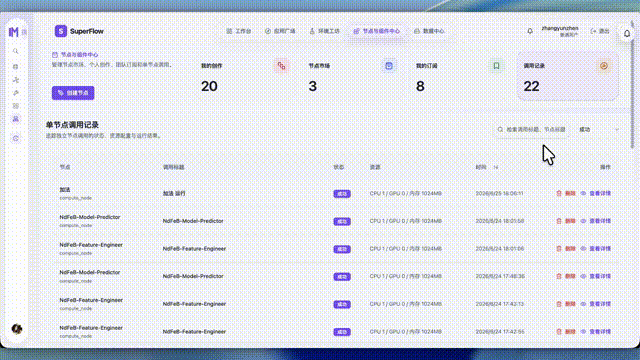The image size is (640, 360).
Task: Delete the NdFeB-Model-Predictor record from 17:48:36
Action: click(566, 276)
